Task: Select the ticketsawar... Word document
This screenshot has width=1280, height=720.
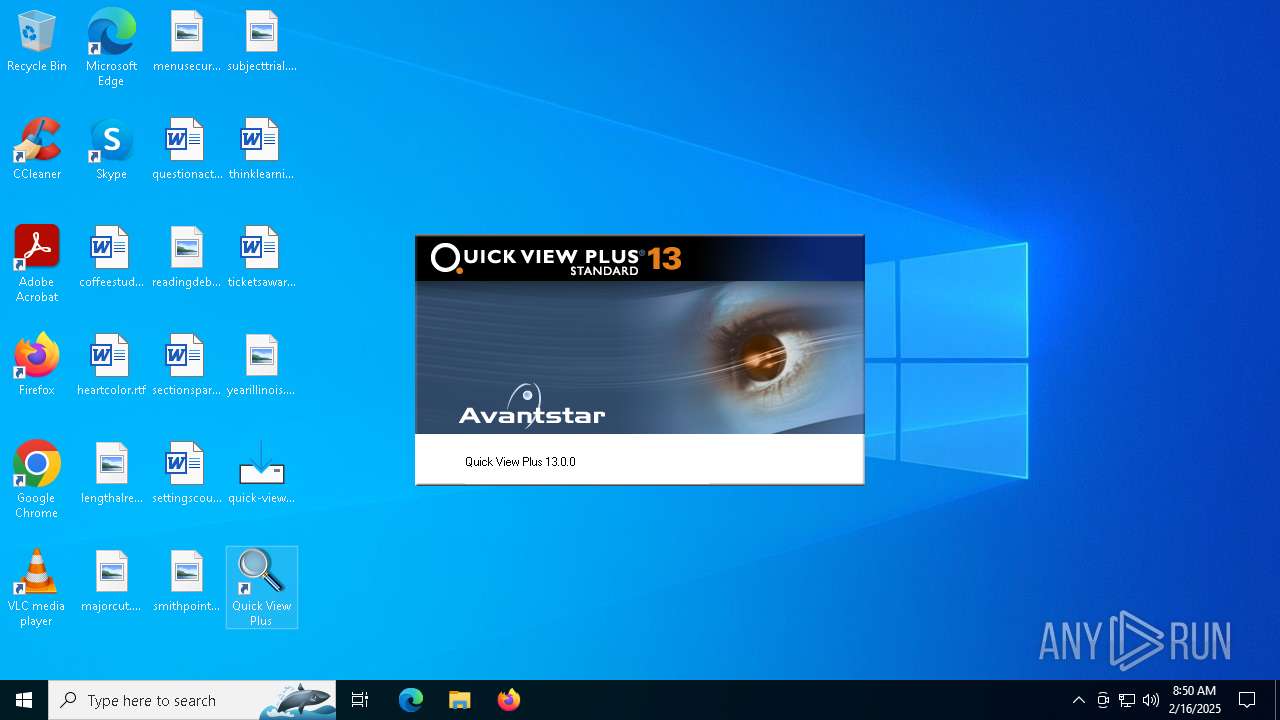Action: pos(261,258)
